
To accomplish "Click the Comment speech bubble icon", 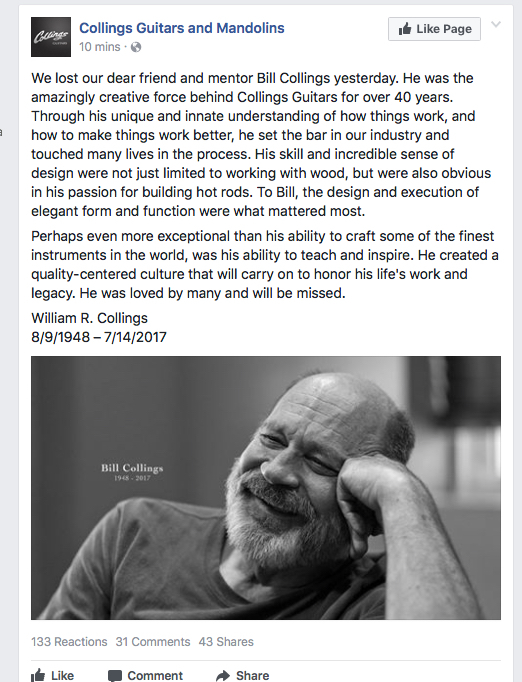I will coord(115,676).
